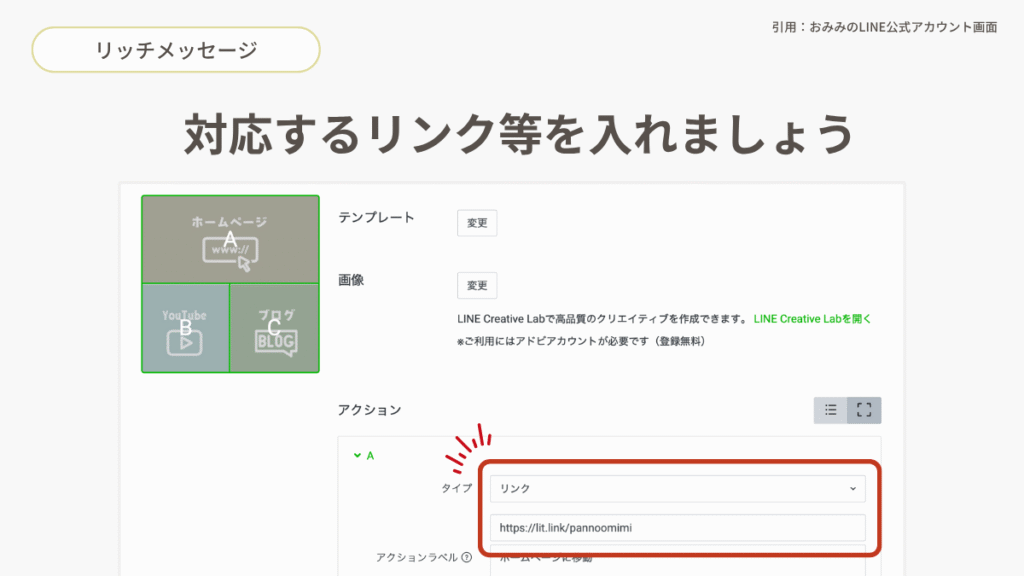Select the frame view icon in アクション
This screenshot has height=576, width=1024.
tap(864, 410)
